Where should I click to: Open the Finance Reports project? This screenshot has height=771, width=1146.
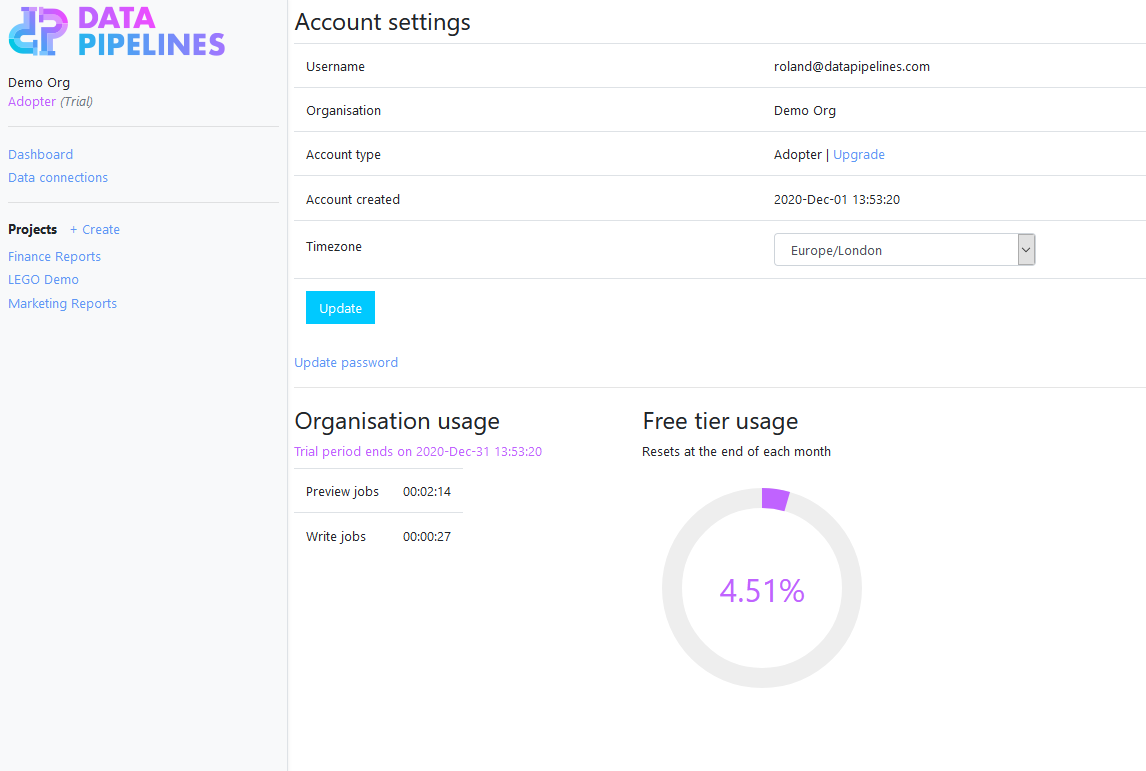click(x=54, y=256)
